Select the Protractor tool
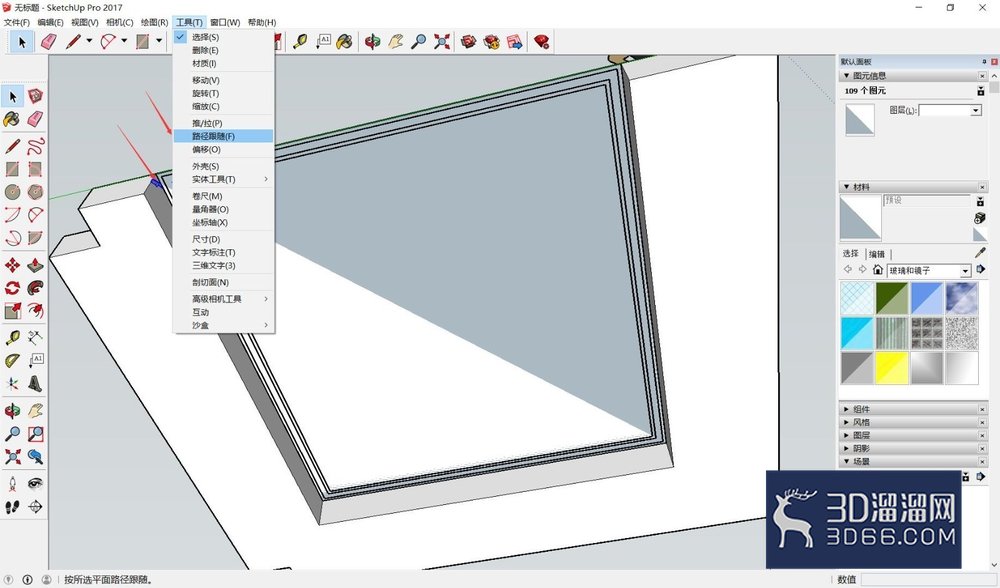 coord(12,361)
